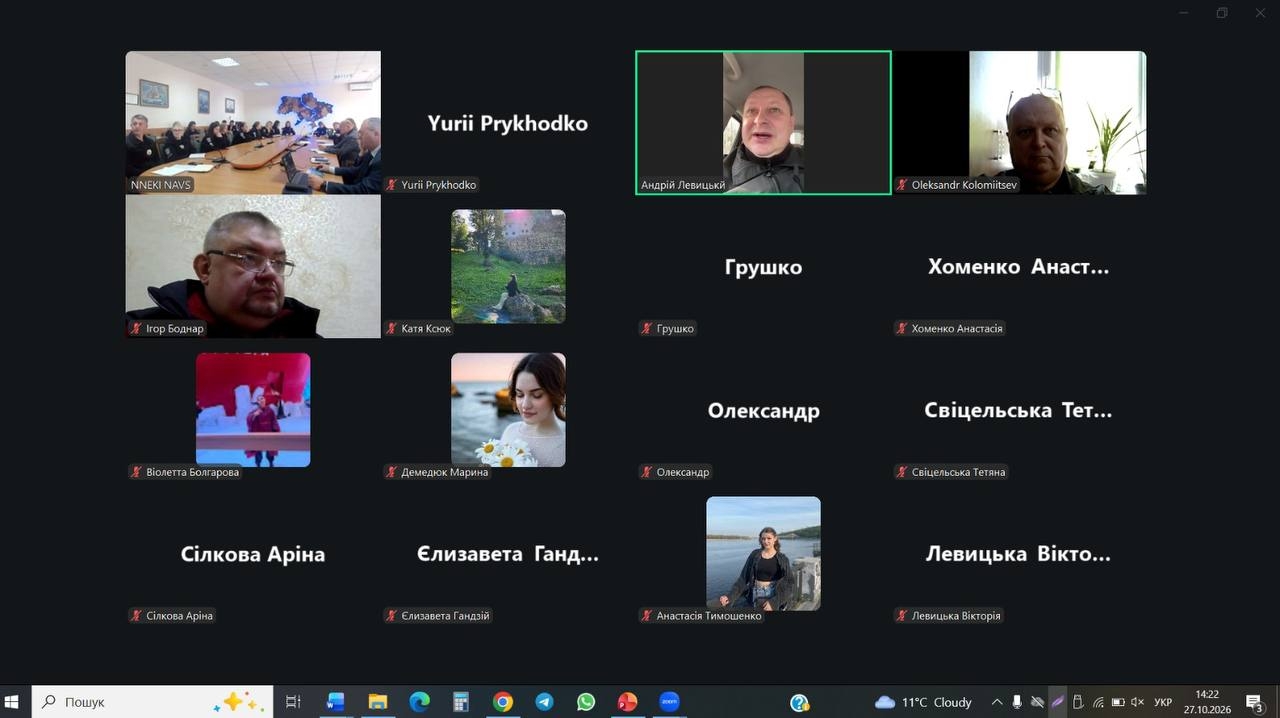Select the large Грушко name tile
1280x718 pixels.
pyautogui.click(x=763, y=267)
